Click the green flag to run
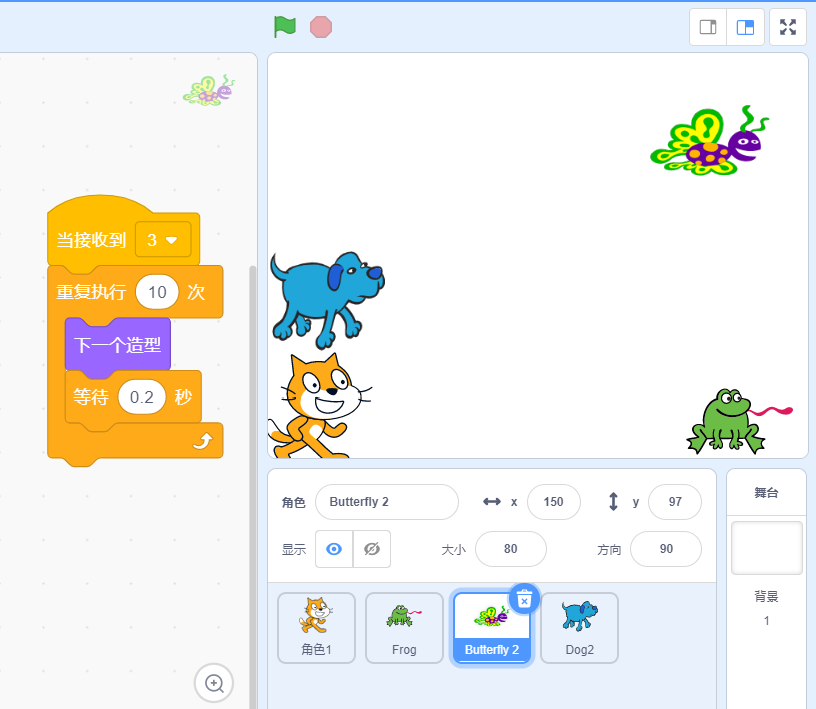Screen dimensions: 816x709 [x=285, y=27]
